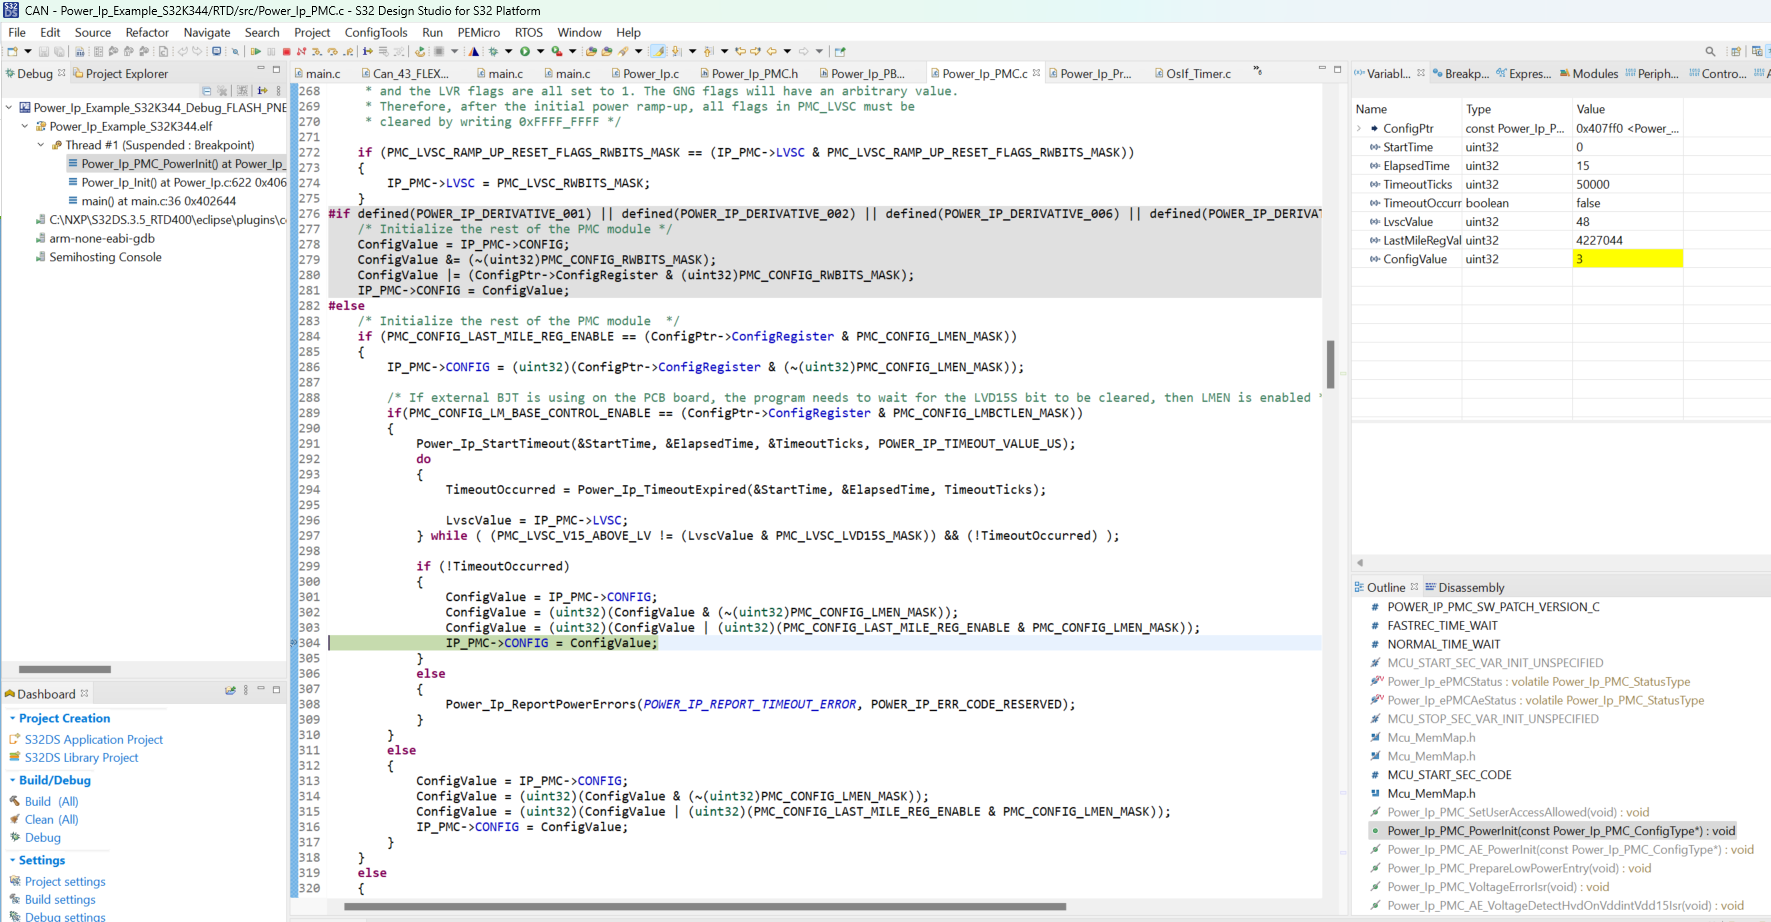Viewport: 1771px width, 922px height.
Task: Collapse All items in Project Explorer toolbar
Action: point(206,90)
